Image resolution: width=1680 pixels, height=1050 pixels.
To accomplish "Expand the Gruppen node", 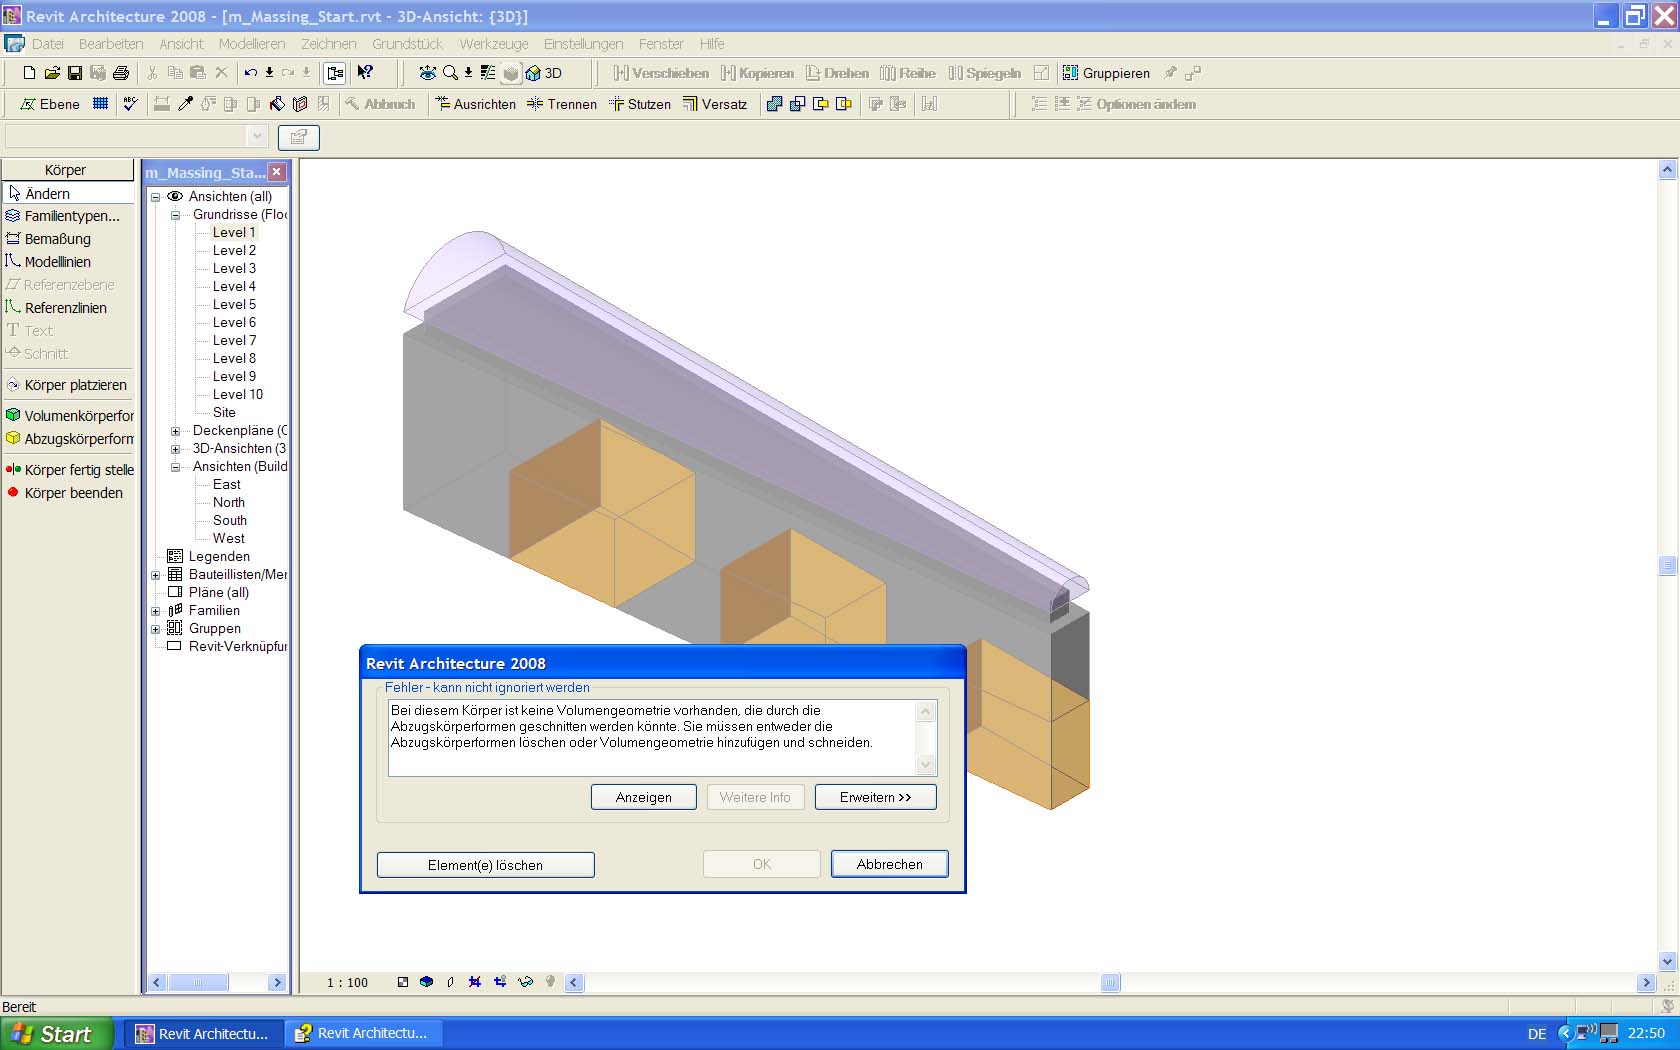I will [156, 629].
